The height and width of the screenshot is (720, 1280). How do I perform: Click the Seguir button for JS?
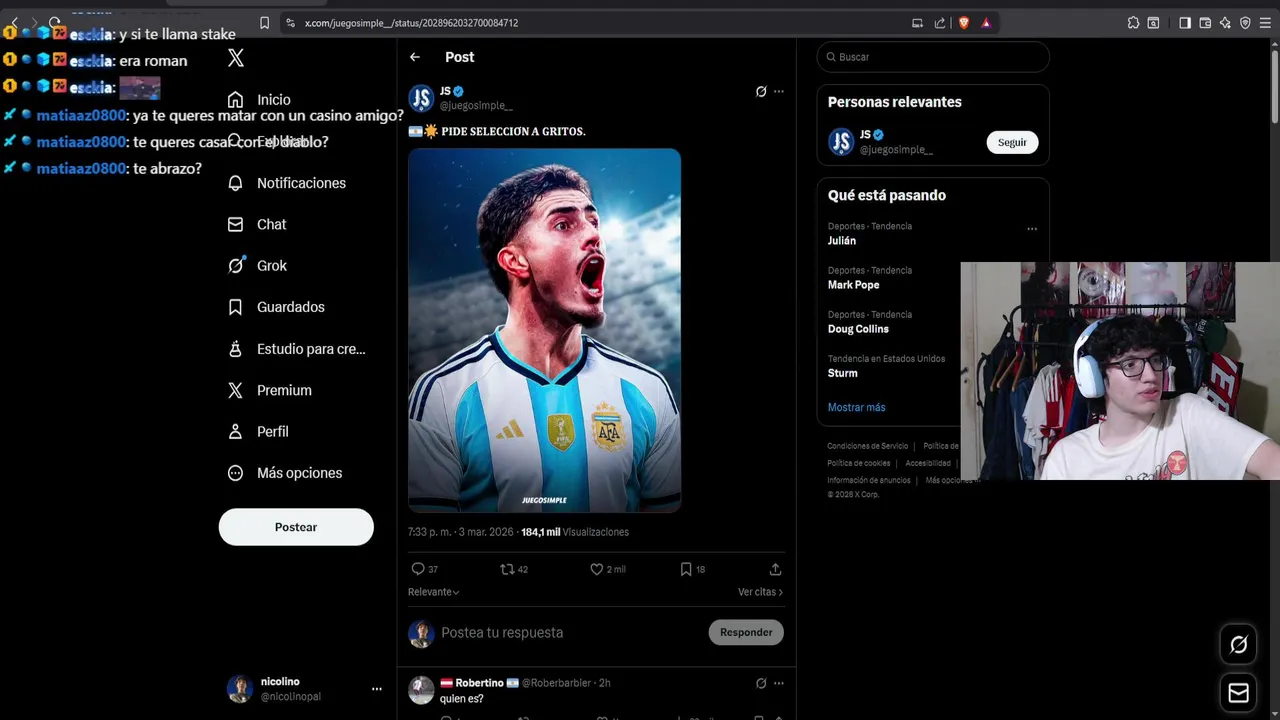coord(1012,142)
